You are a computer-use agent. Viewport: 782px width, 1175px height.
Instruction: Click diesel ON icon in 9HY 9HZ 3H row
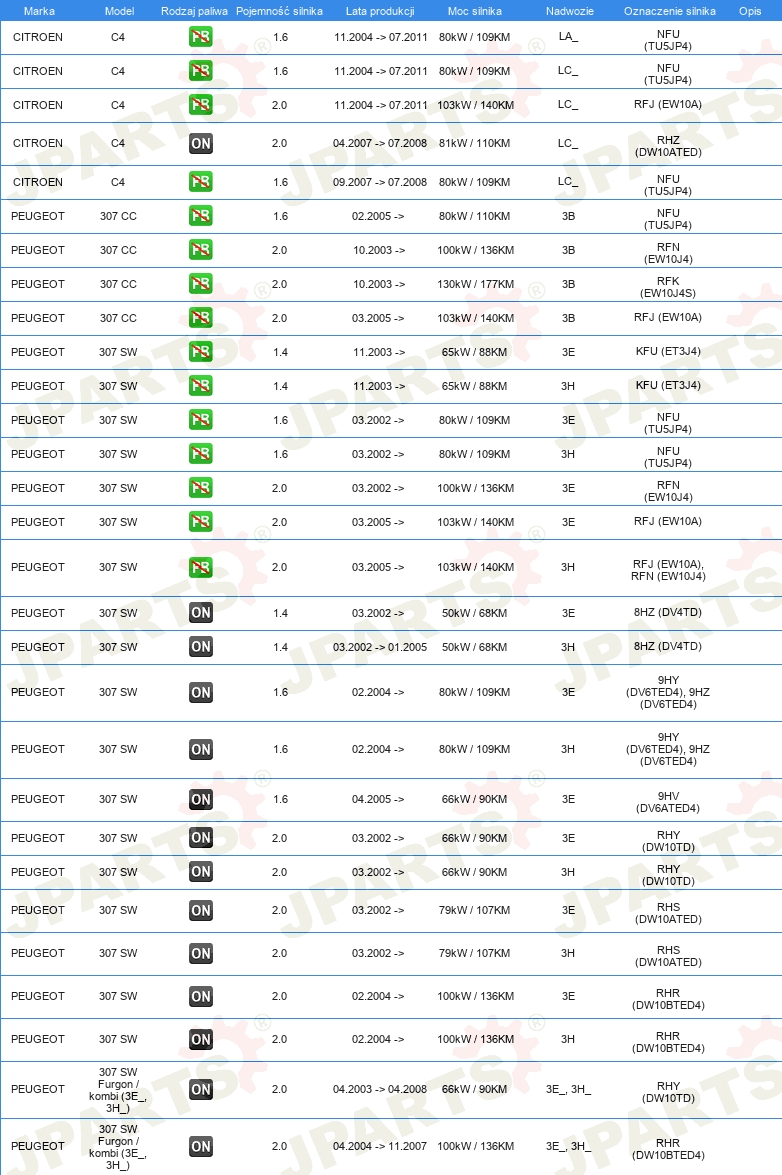click(201, 749)
